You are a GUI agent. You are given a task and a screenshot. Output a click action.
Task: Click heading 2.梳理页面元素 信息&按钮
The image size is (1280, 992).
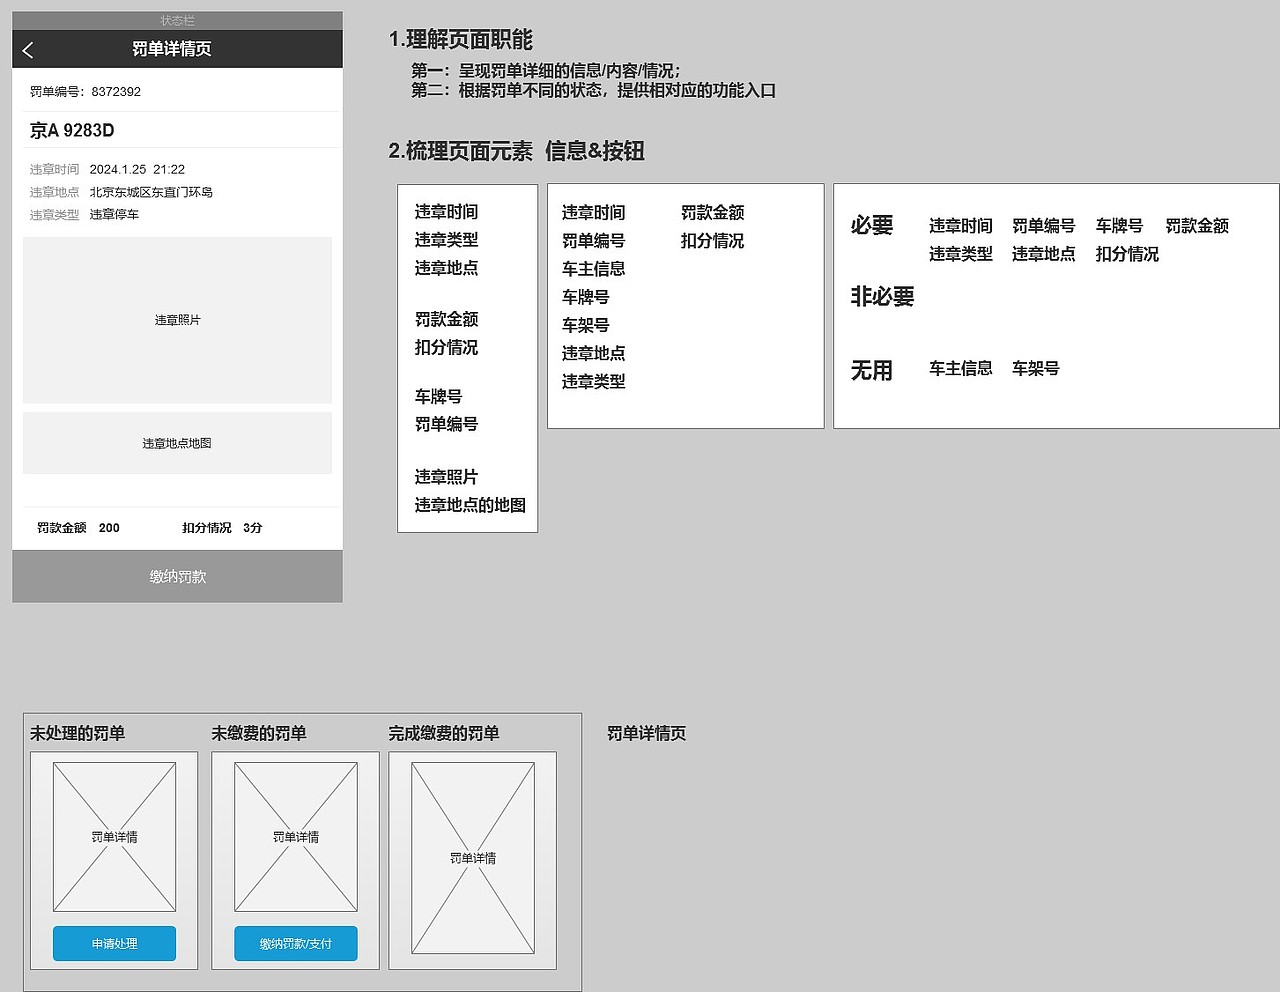point(516,151)
